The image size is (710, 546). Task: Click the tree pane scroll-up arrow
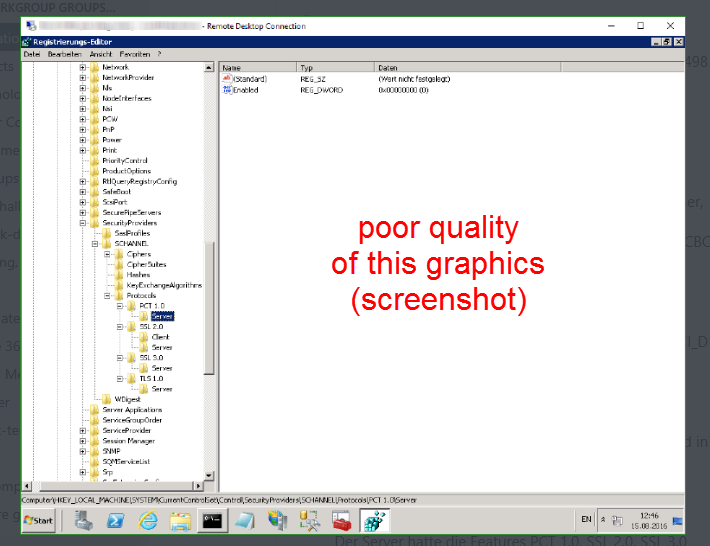(x=209, y=67)
